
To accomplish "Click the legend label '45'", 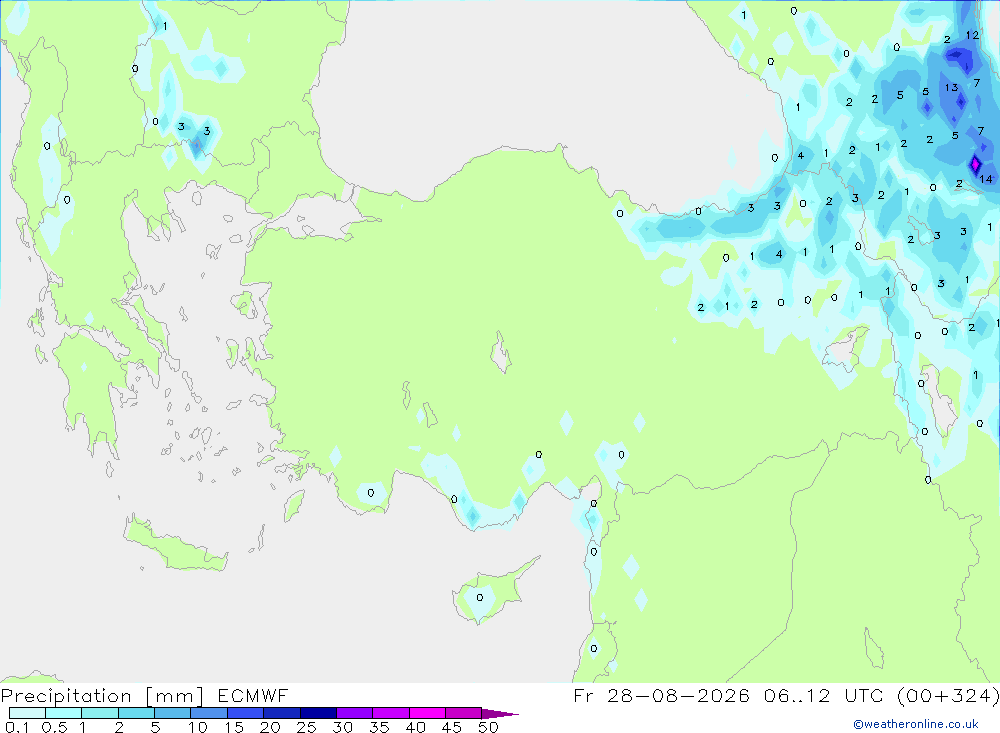I will 452,727.
